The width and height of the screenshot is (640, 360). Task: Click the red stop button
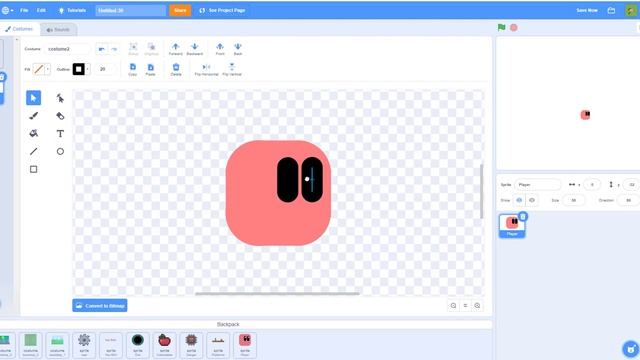514,28
